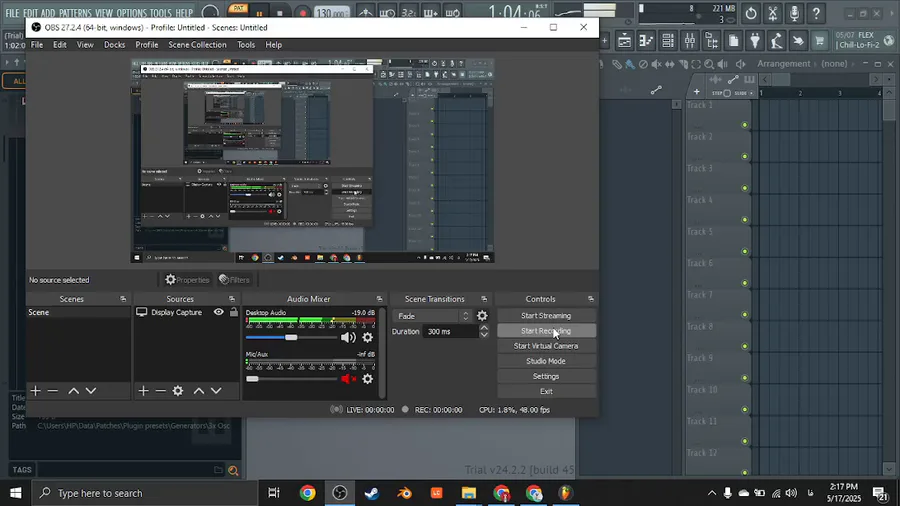Click the Windows search box
The width and height of the screenshot is (900, 506).
[145, 493]
